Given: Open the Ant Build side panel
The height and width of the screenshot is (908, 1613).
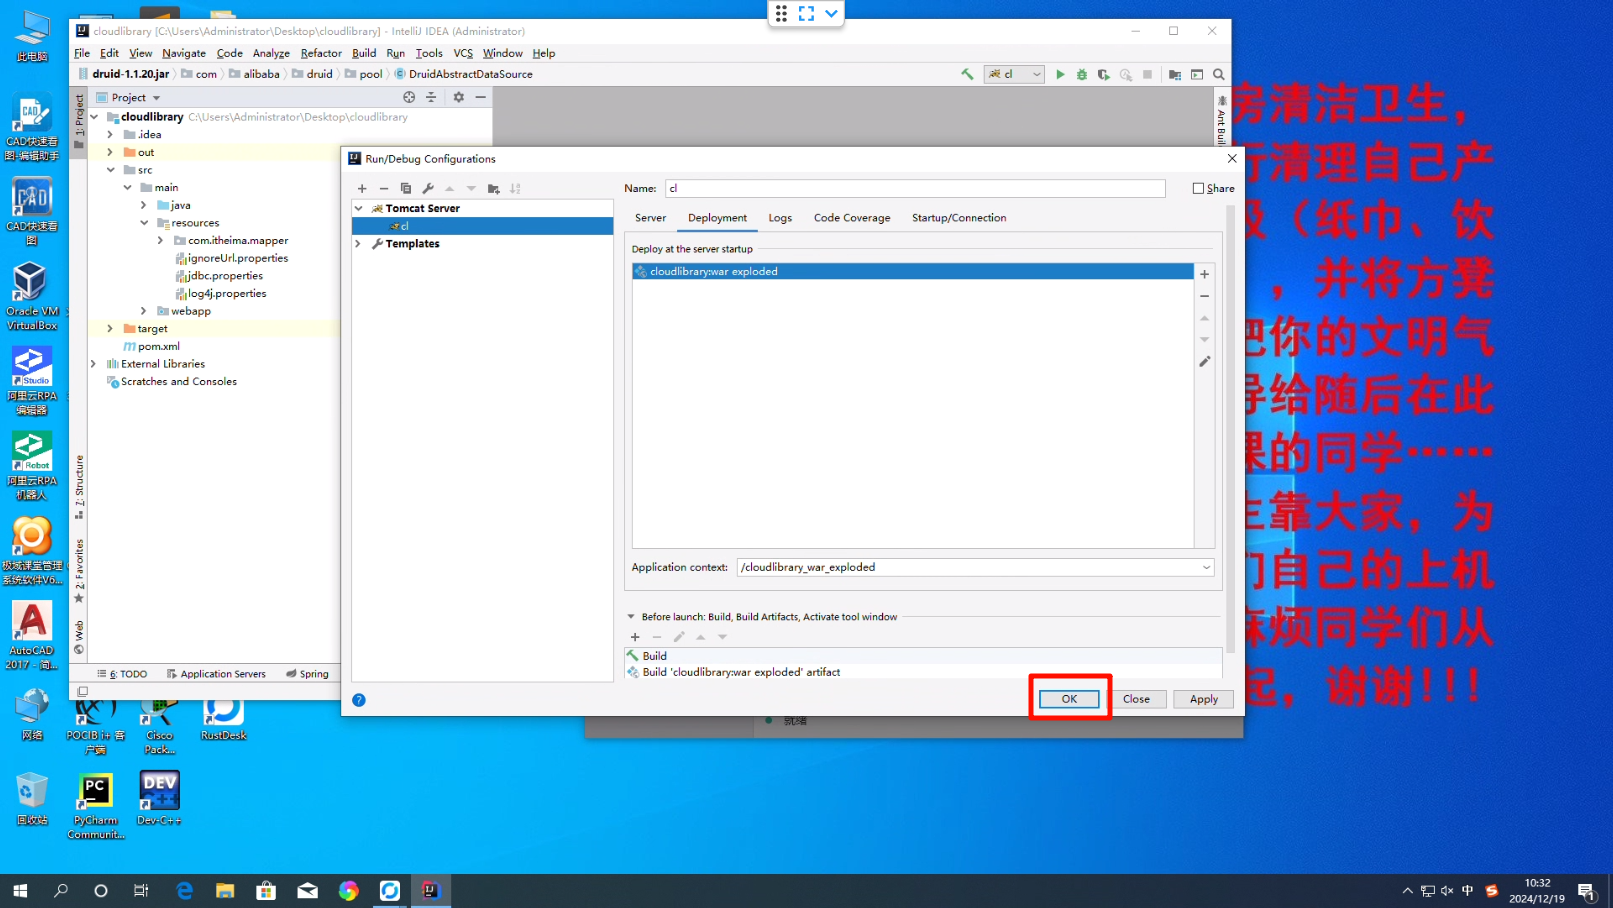Looking at the screenshot, I should 1222,120.
